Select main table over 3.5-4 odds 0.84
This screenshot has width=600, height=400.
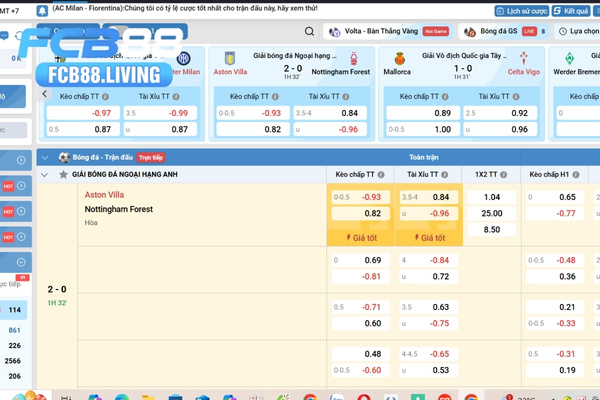click(x=429, y=197)
